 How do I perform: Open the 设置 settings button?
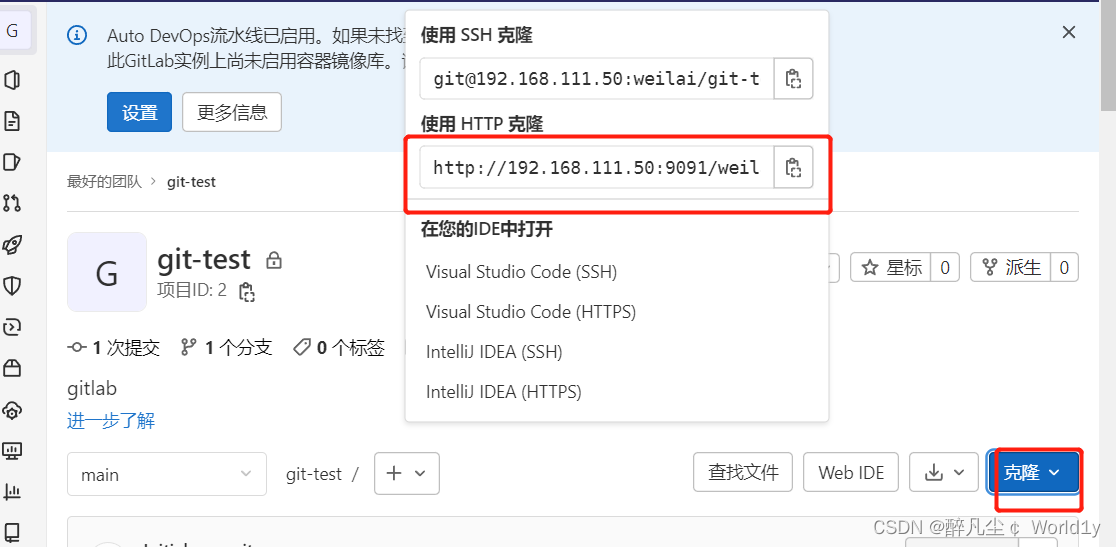[140, 112]
